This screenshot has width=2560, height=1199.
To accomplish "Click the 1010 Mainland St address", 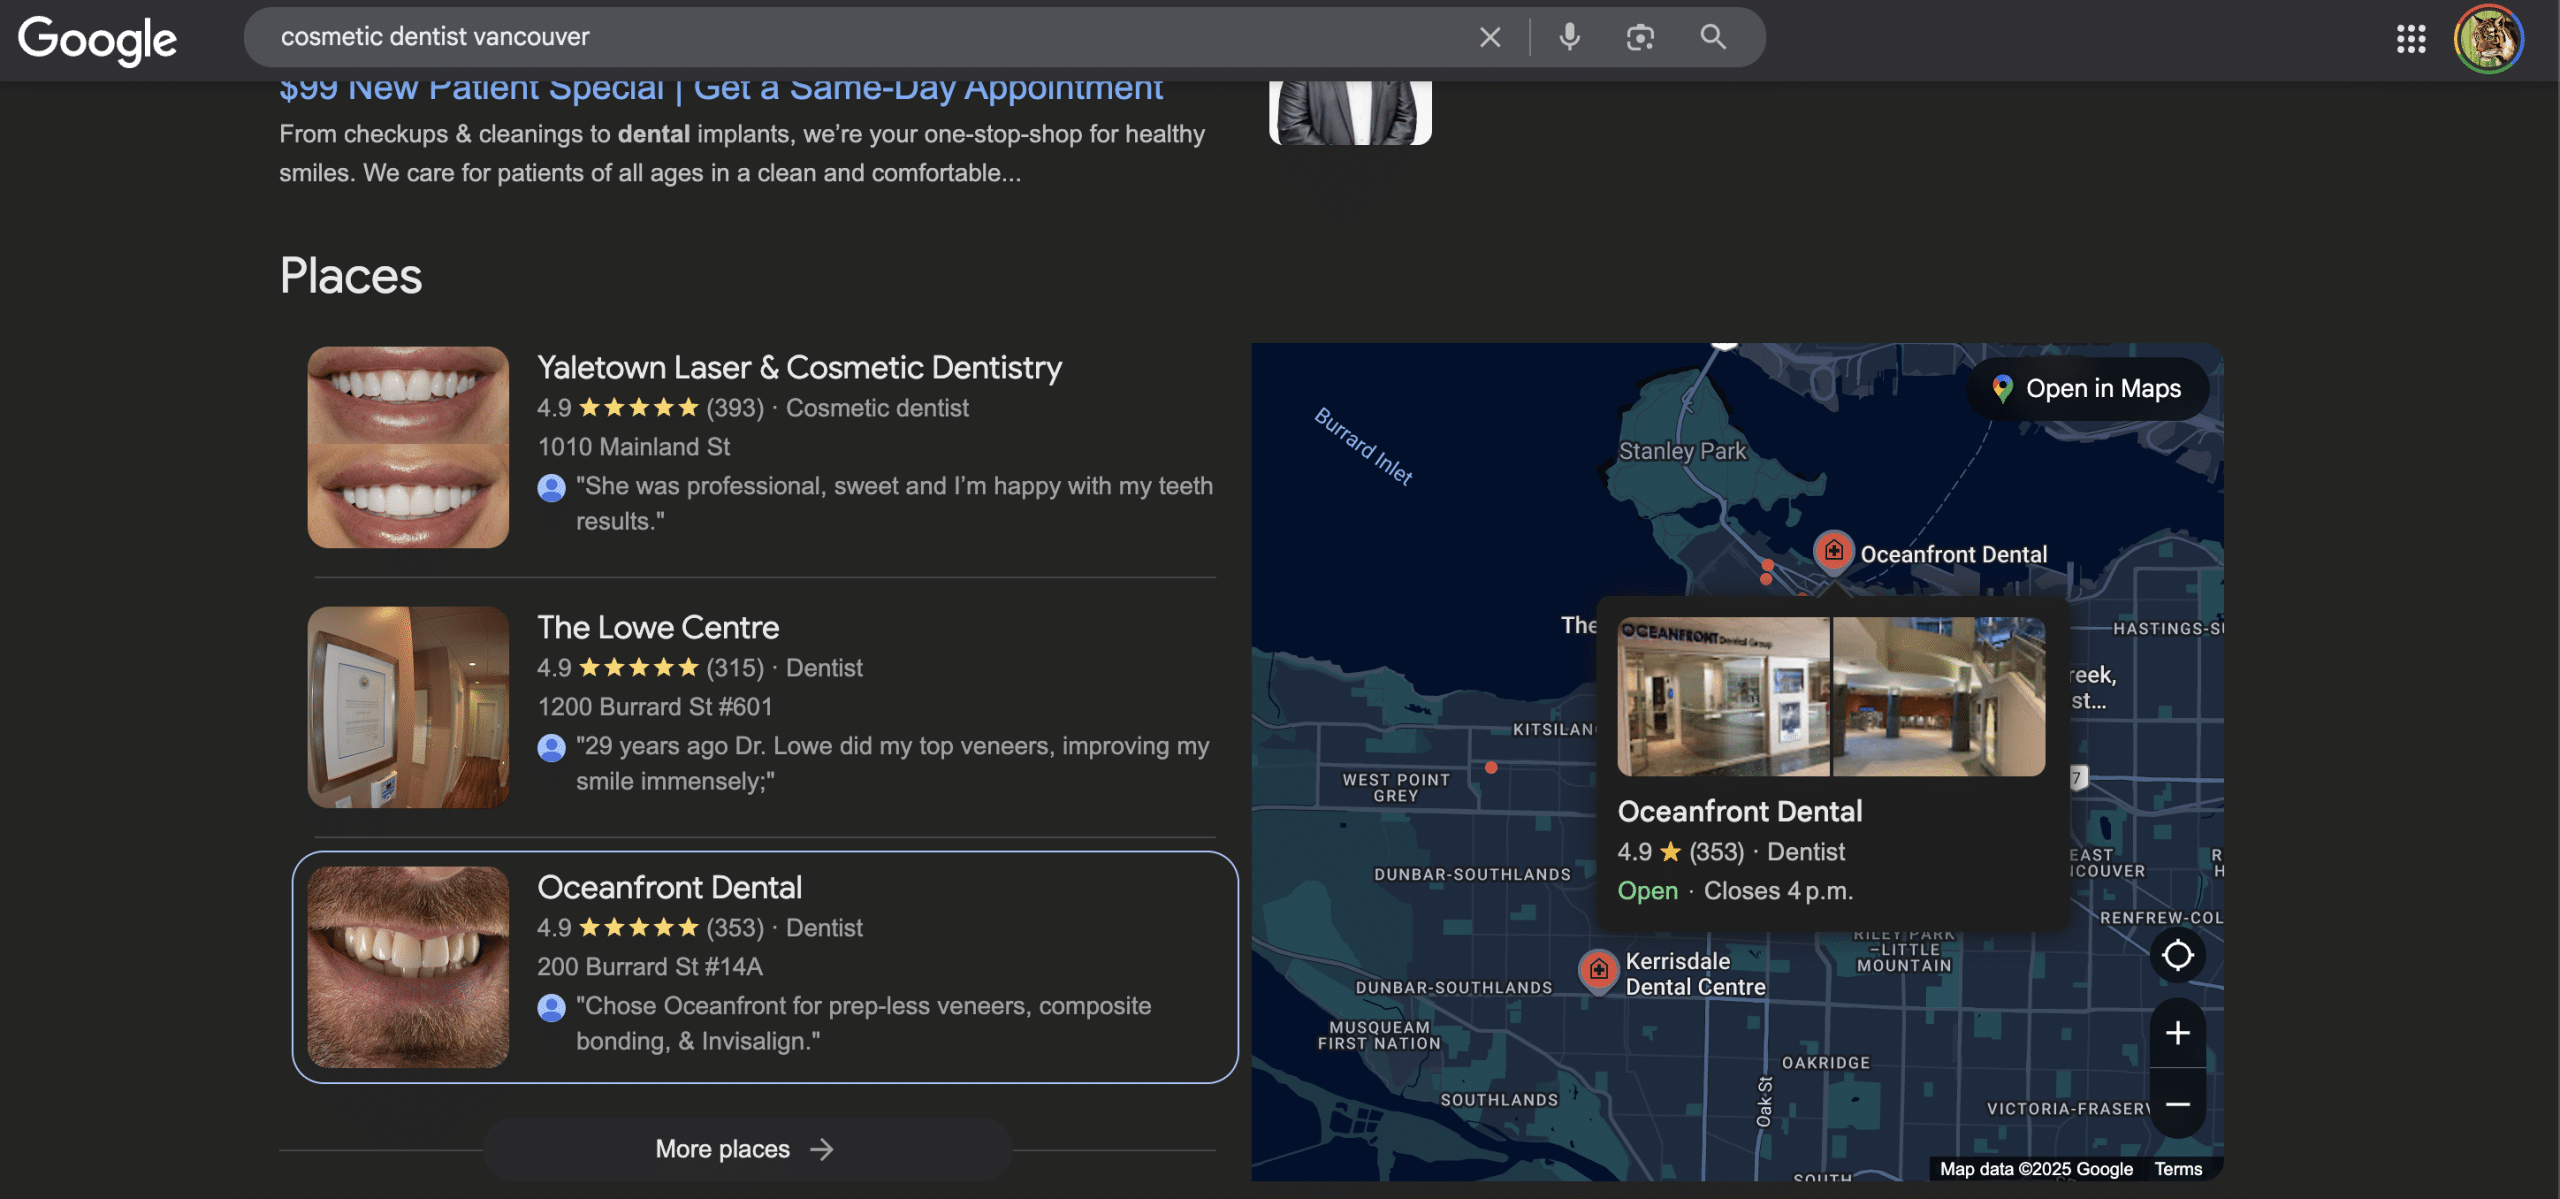I will tap(633, 447).
